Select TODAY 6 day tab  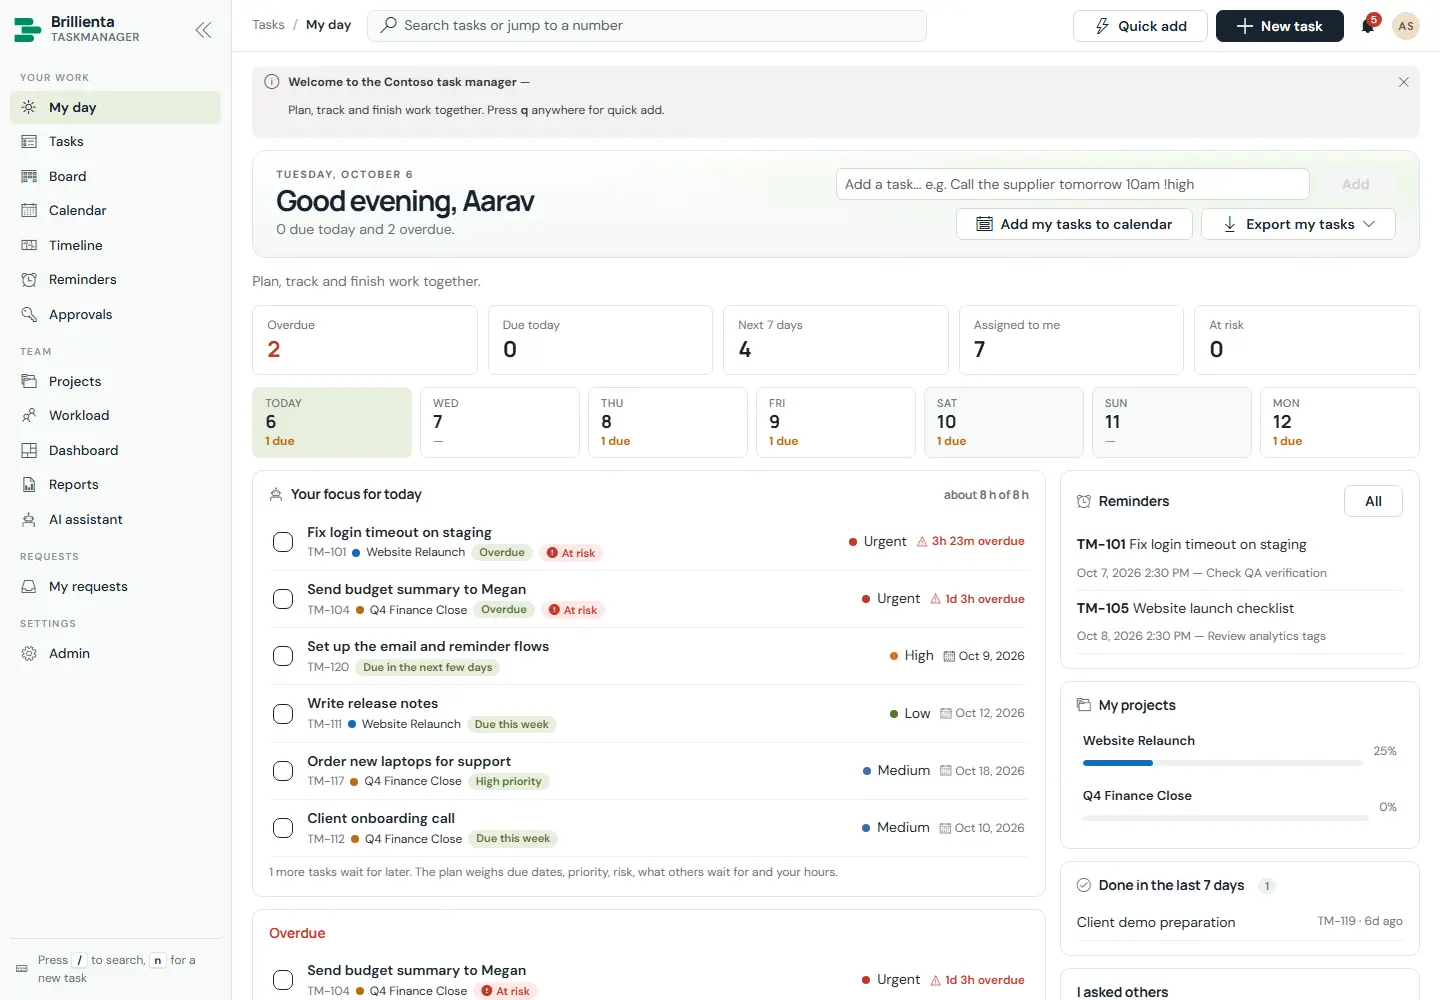click(x=332, y=422)
